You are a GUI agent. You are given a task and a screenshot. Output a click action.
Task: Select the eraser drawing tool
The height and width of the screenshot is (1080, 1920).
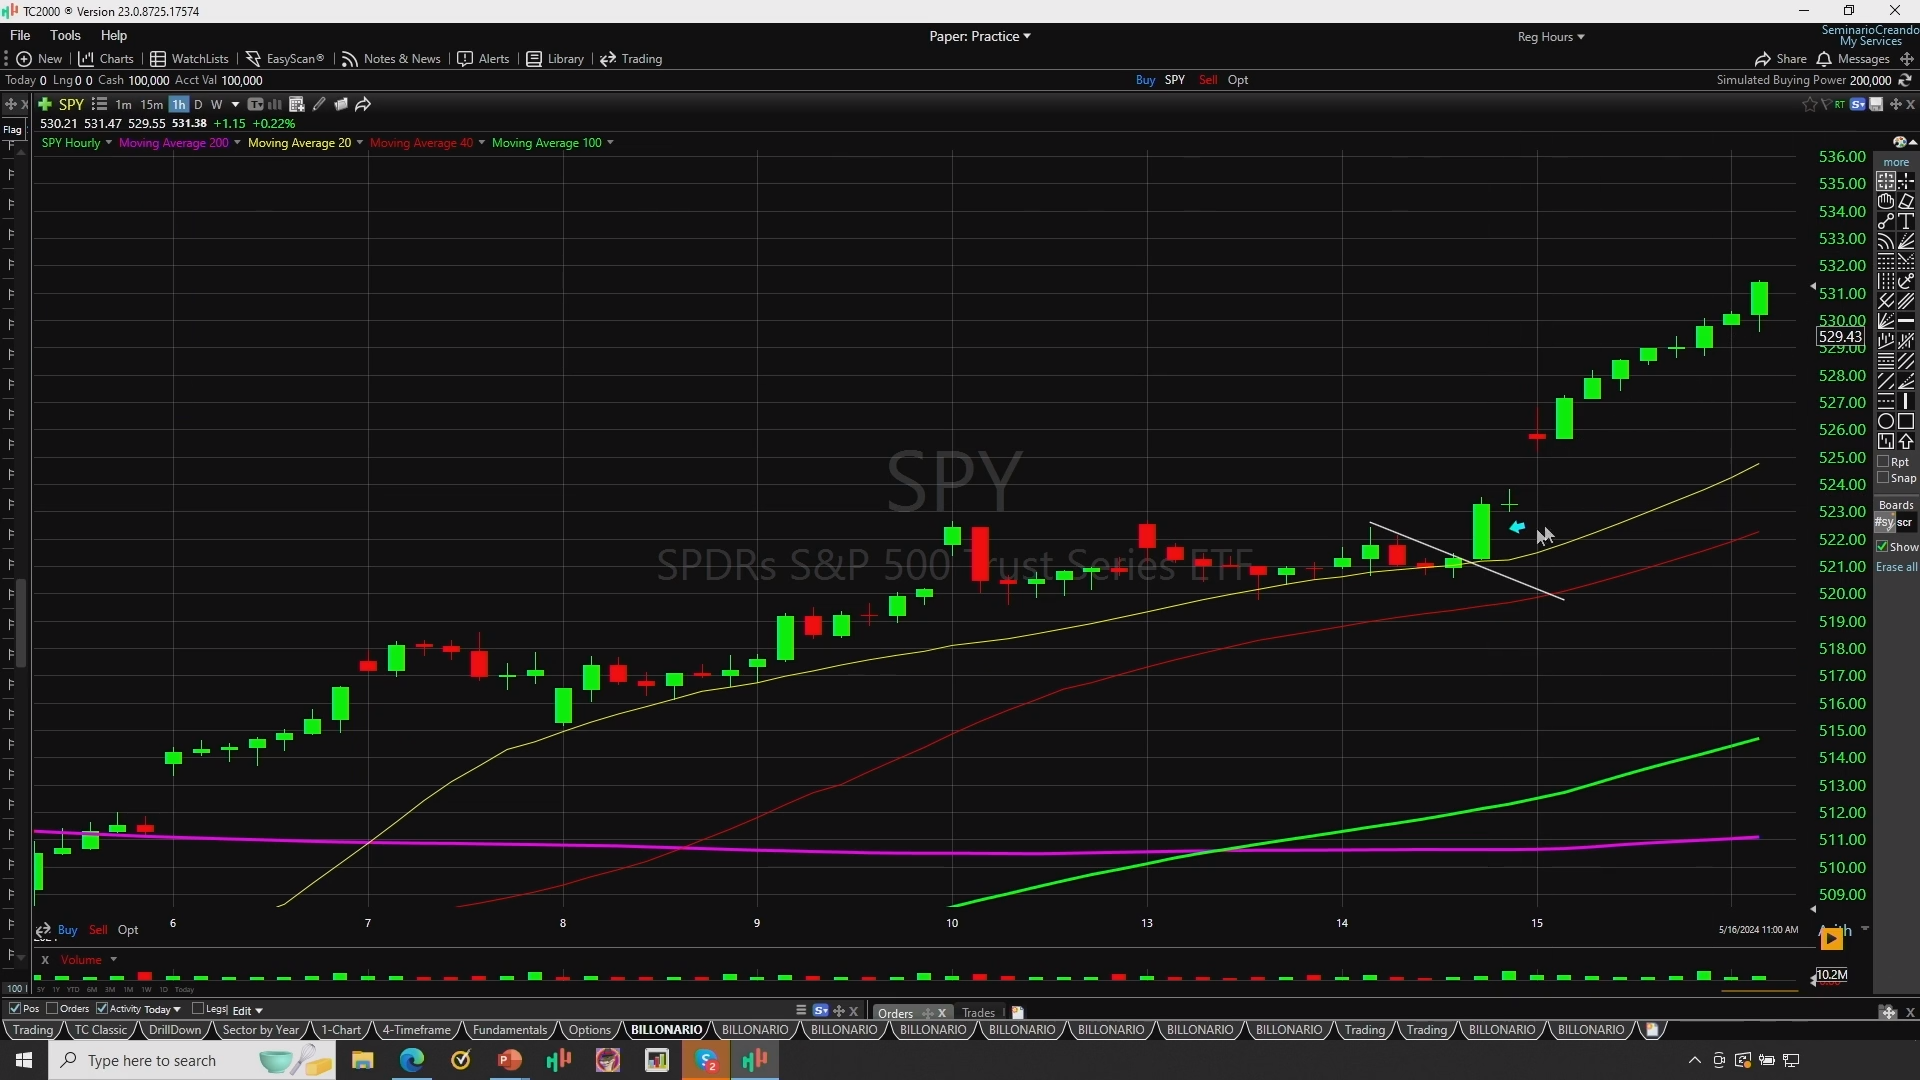[1906, 201]
